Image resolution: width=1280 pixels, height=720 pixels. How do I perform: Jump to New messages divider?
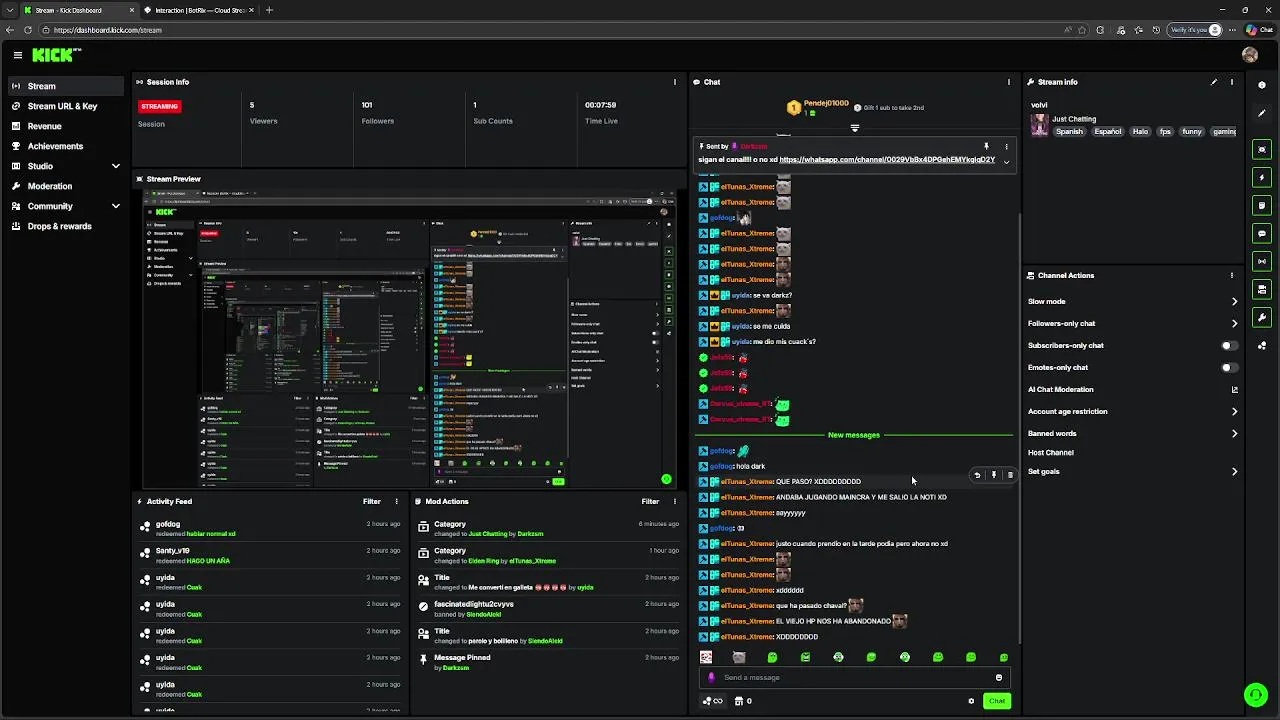pyautogui.click(x=854, y=435)
